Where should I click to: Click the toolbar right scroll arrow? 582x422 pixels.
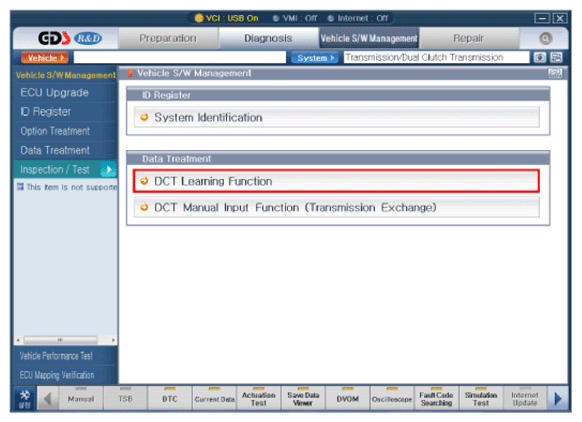click(558, 399)
